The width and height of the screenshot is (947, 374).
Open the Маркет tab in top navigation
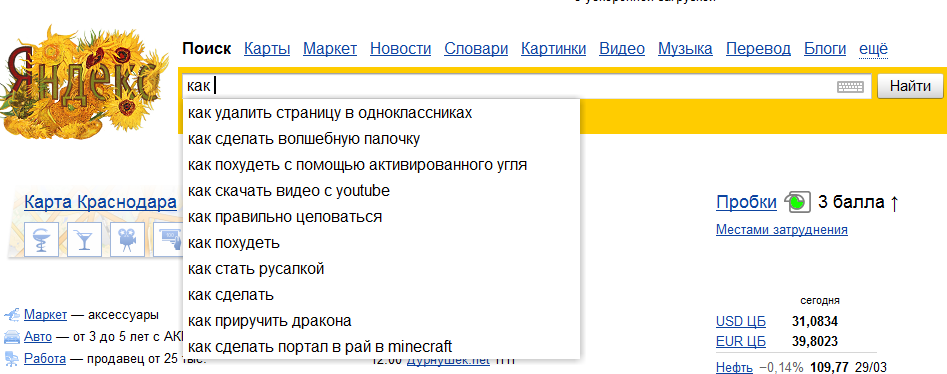[x=330, y=49]
